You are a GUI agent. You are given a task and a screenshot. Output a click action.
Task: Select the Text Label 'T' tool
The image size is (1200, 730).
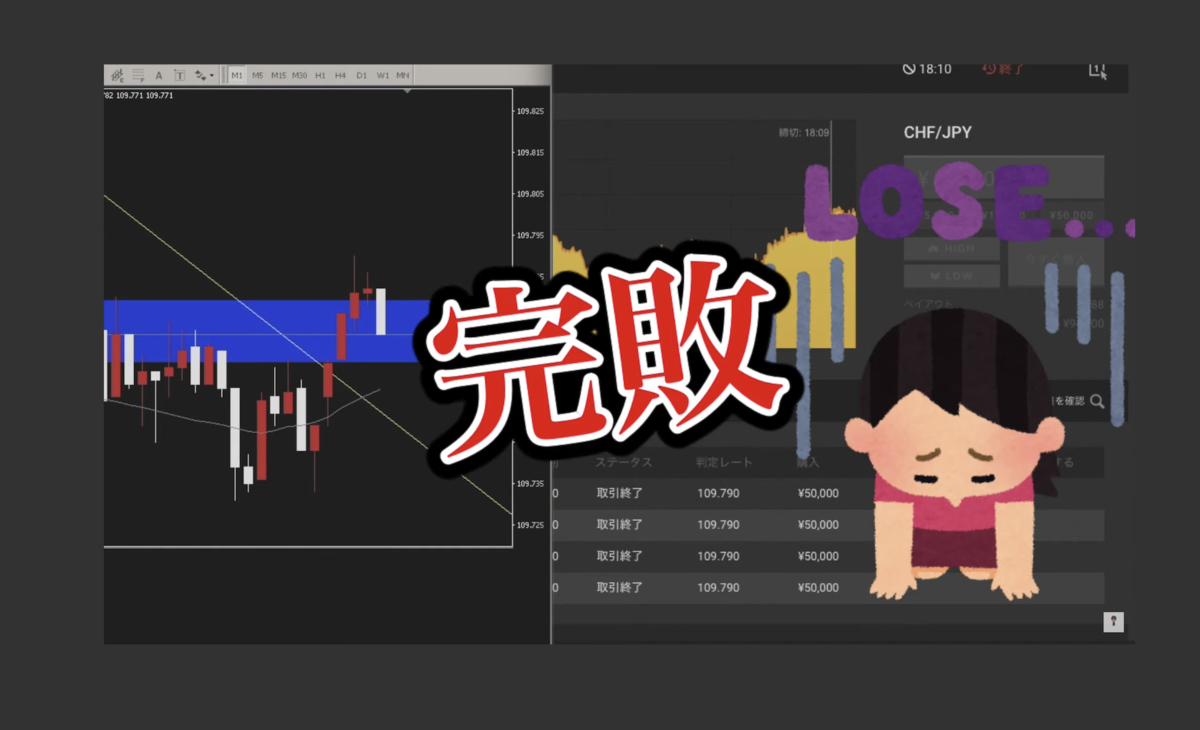coord(179,75)
